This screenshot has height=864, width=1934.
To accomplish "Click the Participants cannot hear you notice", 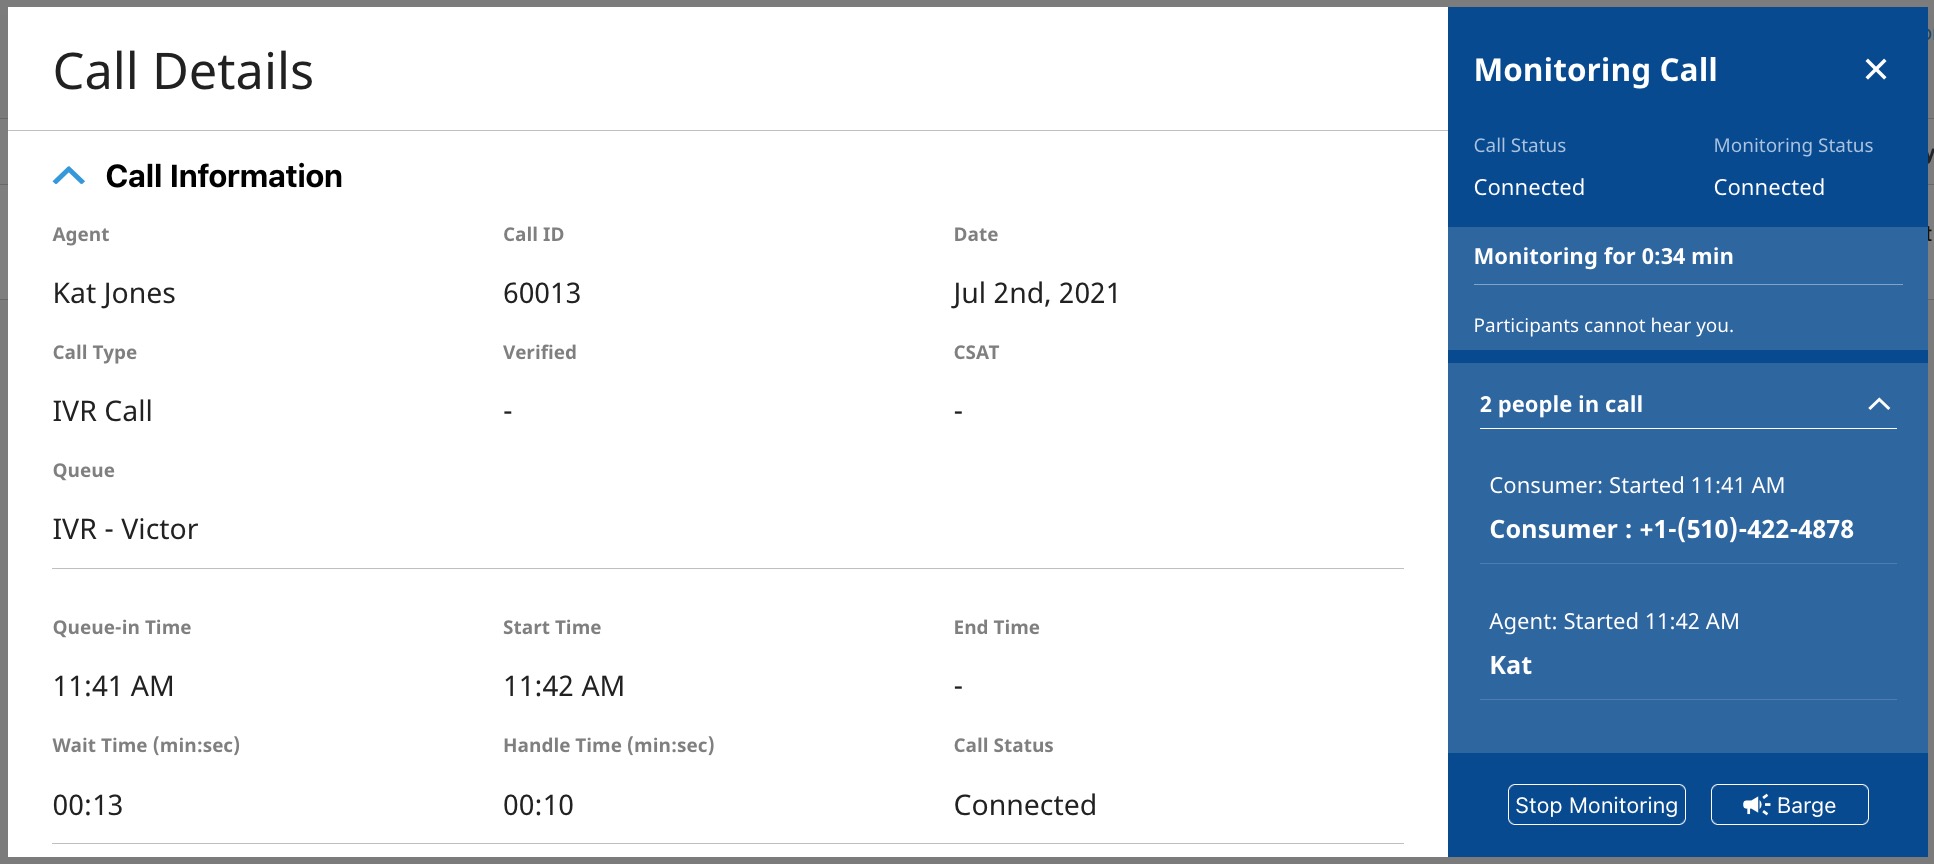I will (1603, 325).
